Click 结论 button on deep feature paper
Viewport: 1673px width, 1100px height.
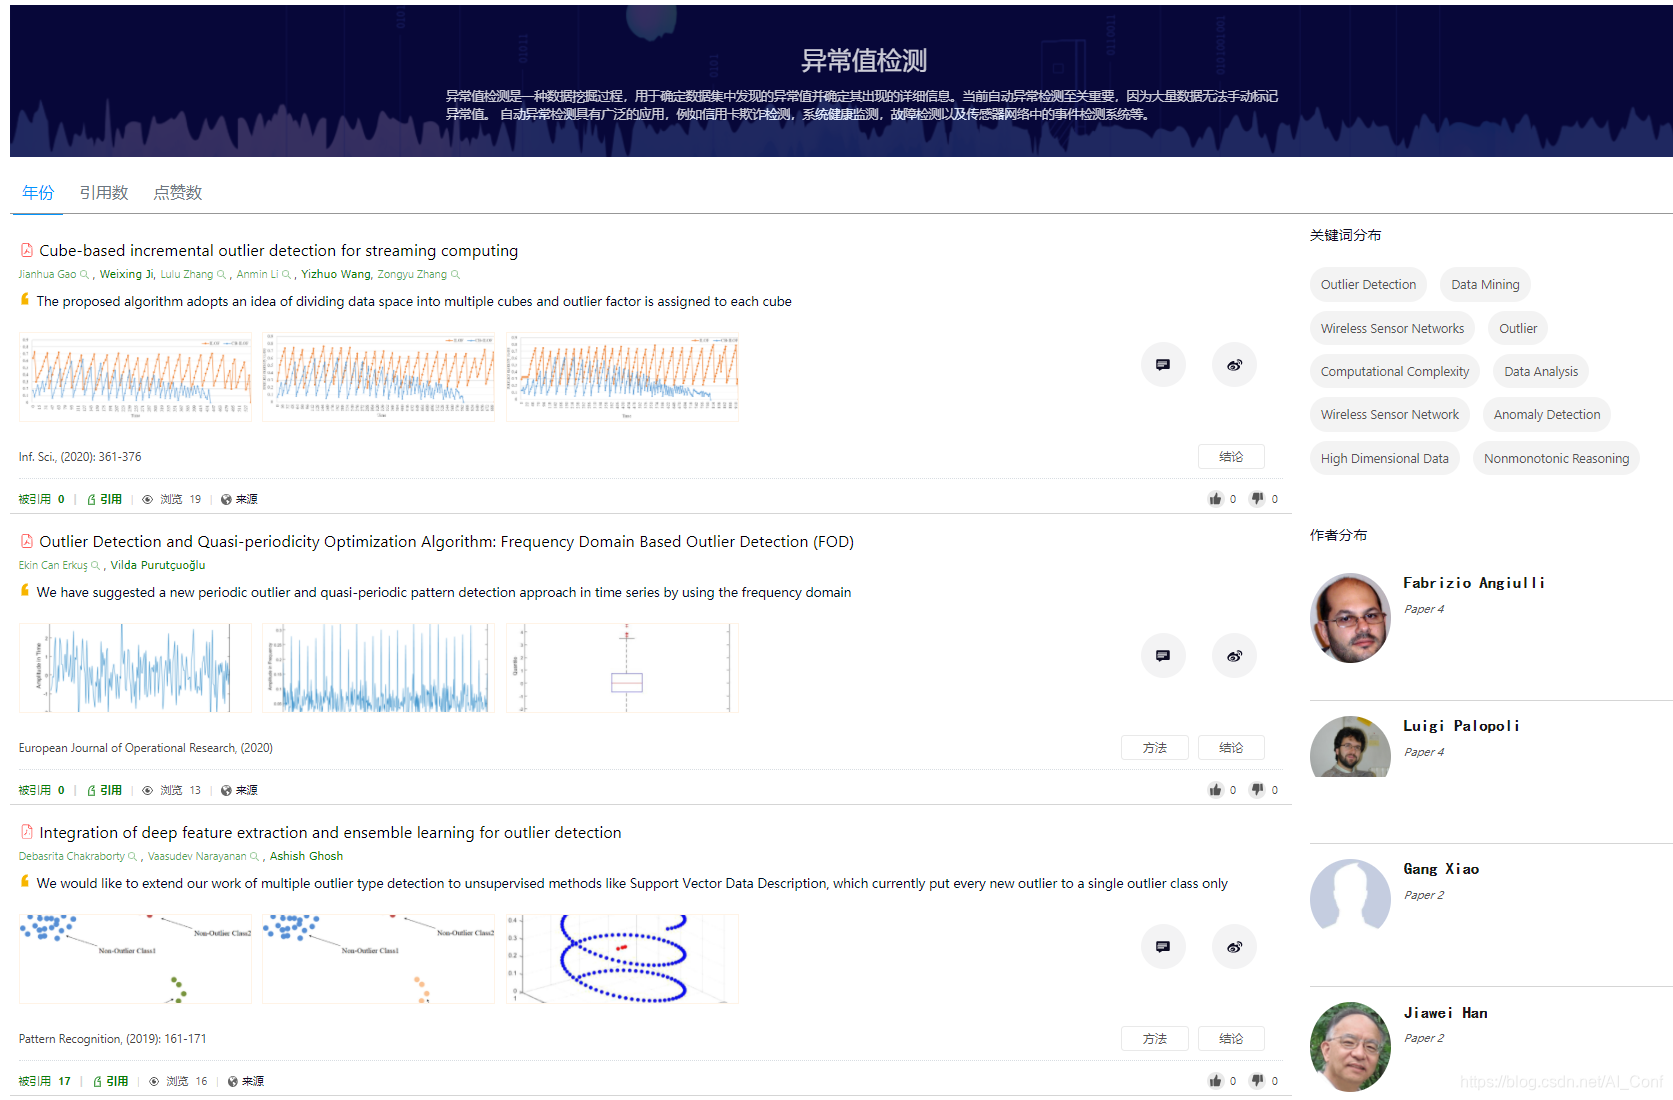pyautogui.click(x=1231, y=1039)
